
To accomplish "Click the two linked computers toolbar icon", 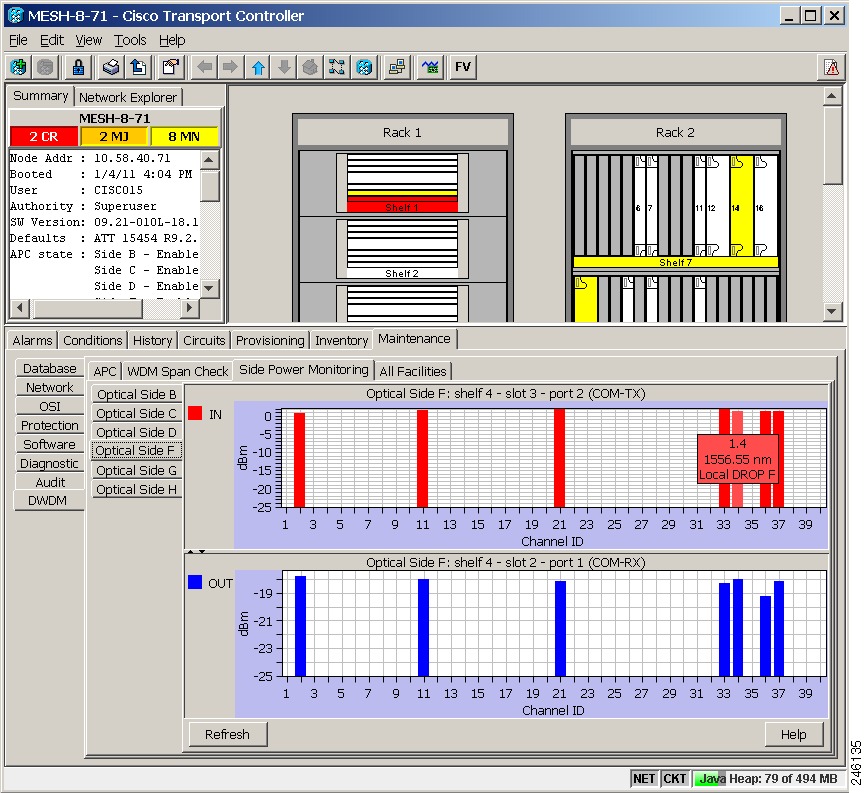I will coord(397,67).
